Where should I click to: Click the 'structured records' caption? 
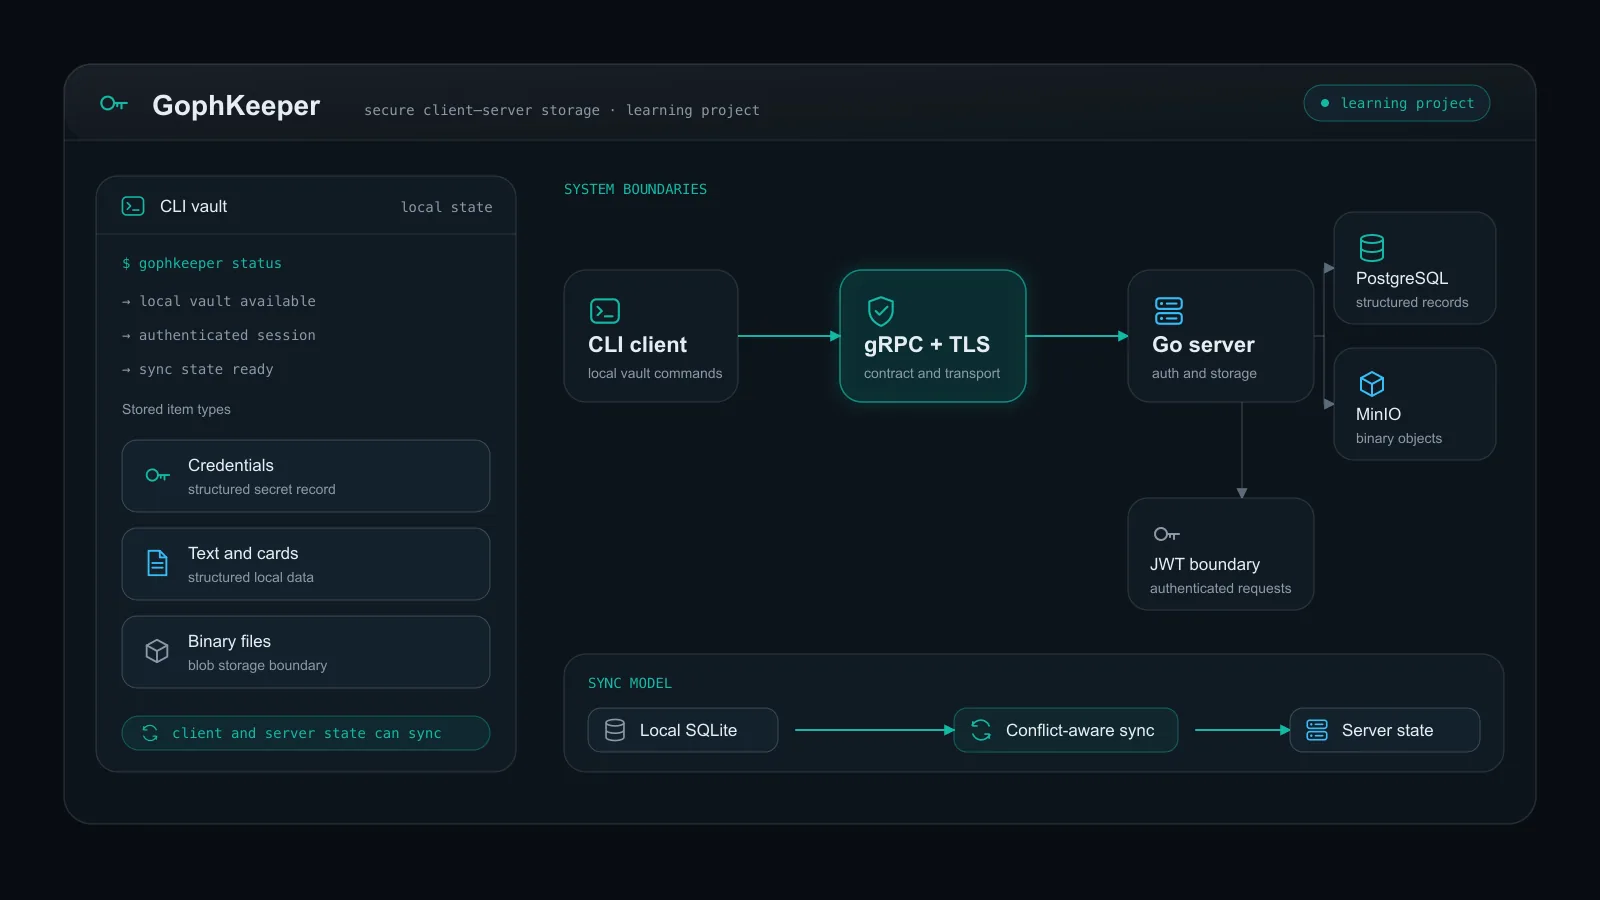coord(1412,302)
